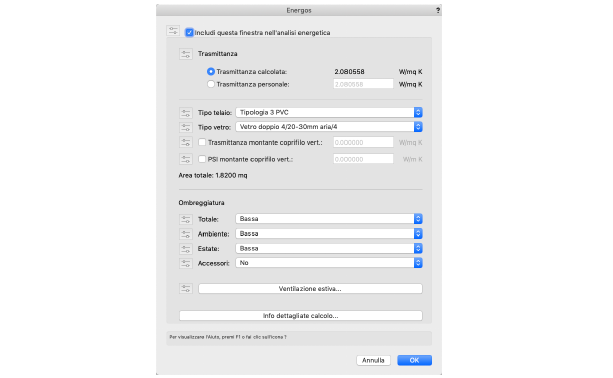Image resolution: width=613 pixels, height=378 pixels.
Task: Click the Ventilazione estiva... button
Action: [310, 289]
